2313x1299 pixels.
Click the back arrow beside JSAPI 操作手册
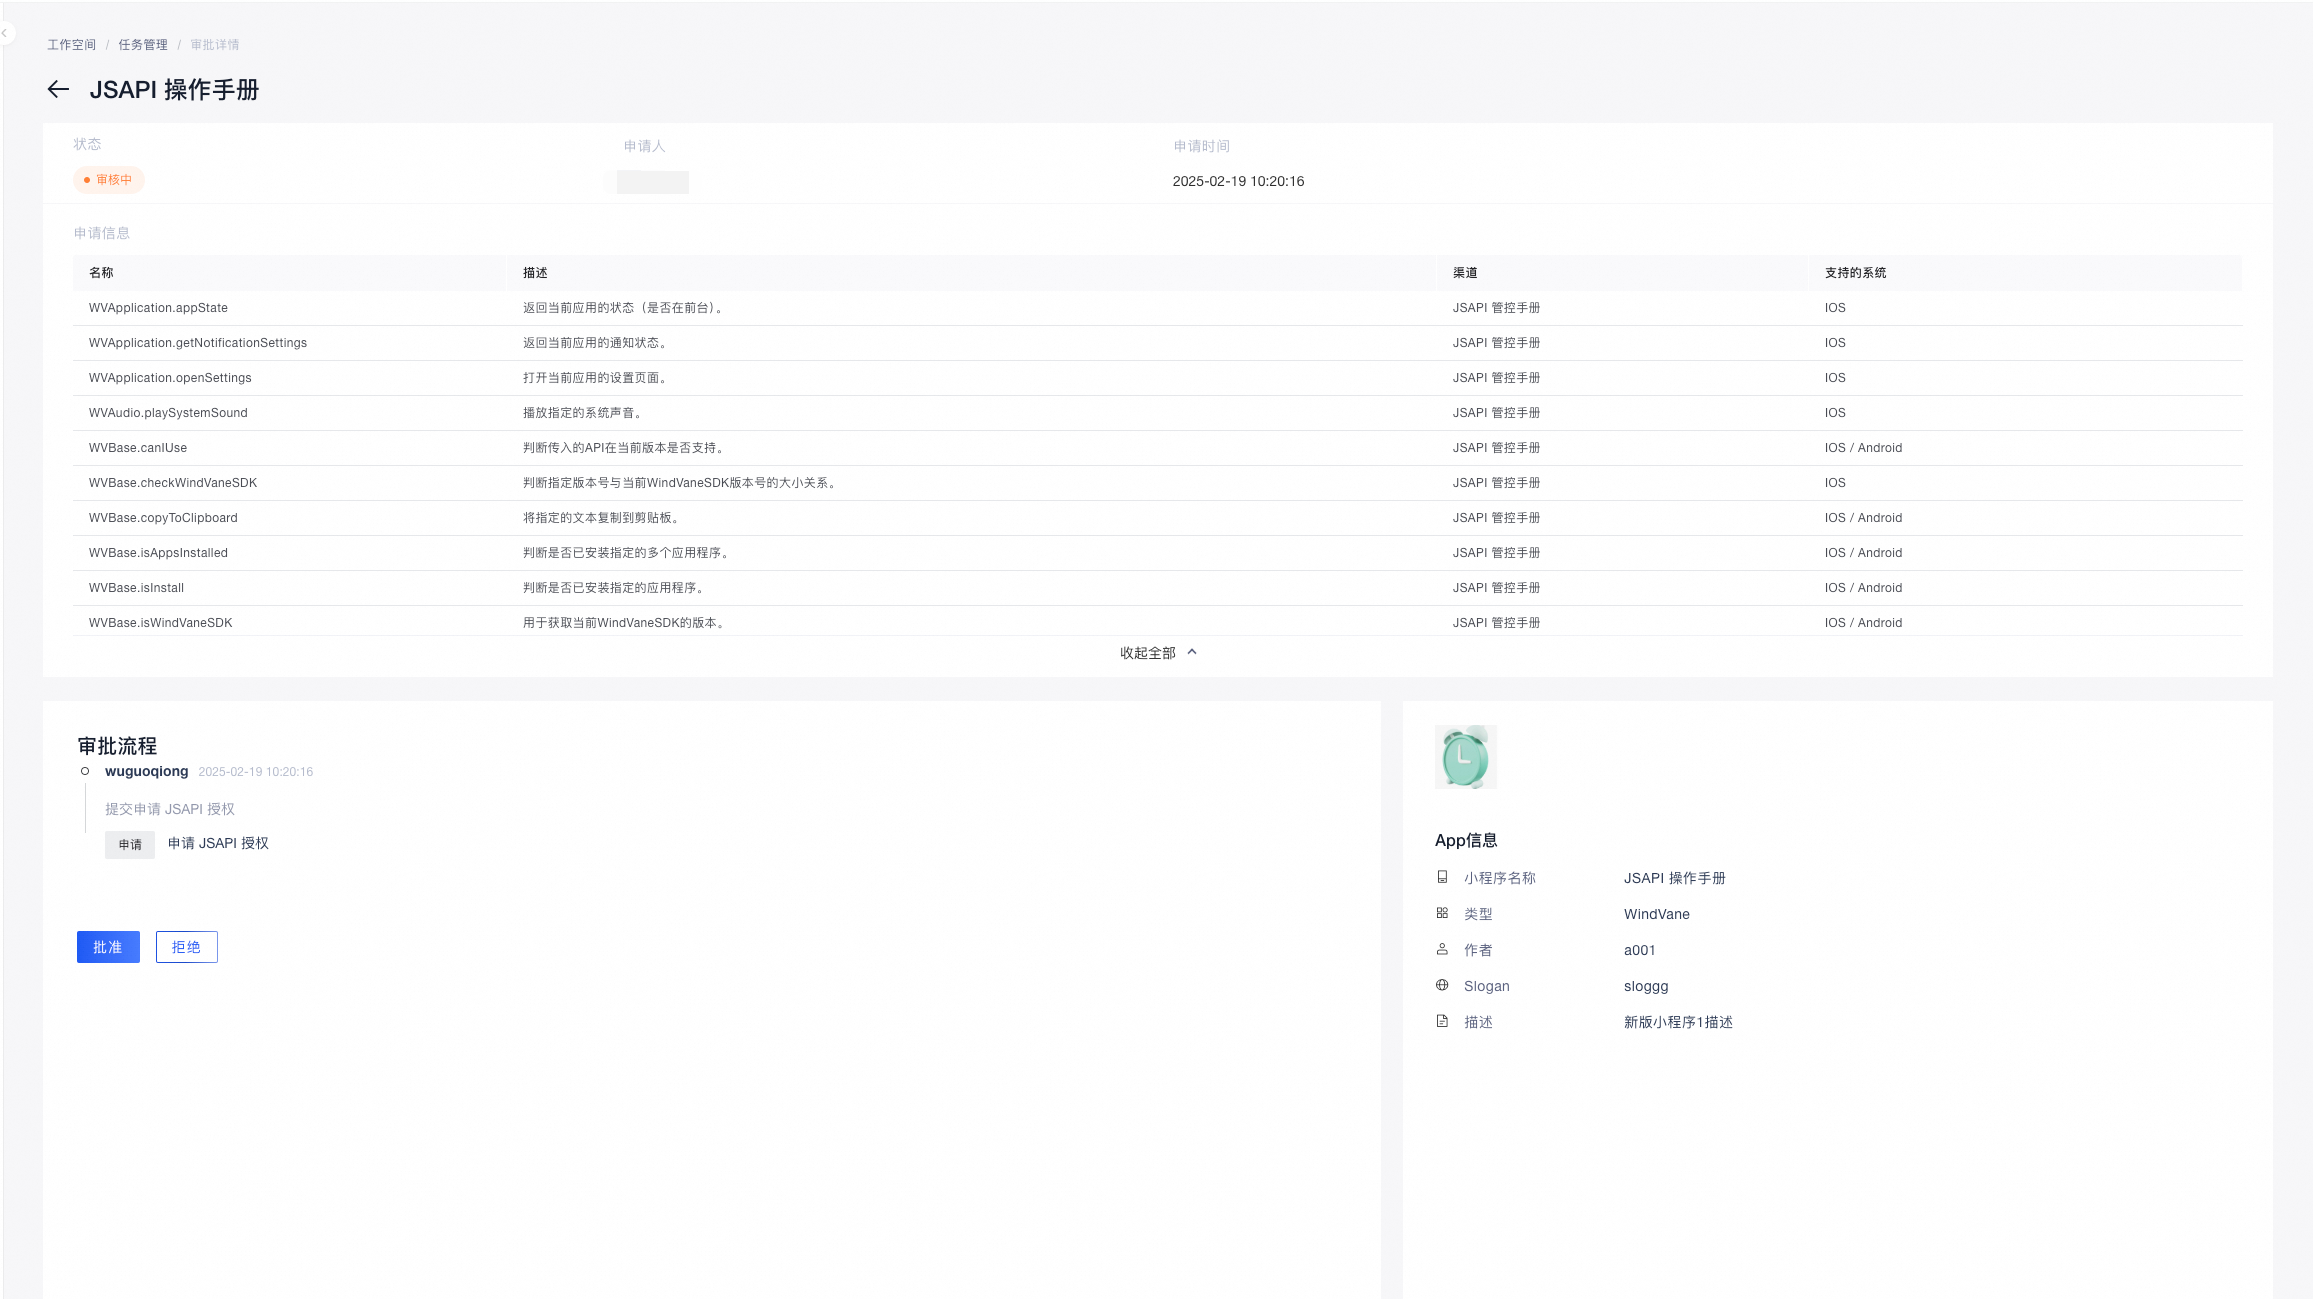(x=58, y=90)
